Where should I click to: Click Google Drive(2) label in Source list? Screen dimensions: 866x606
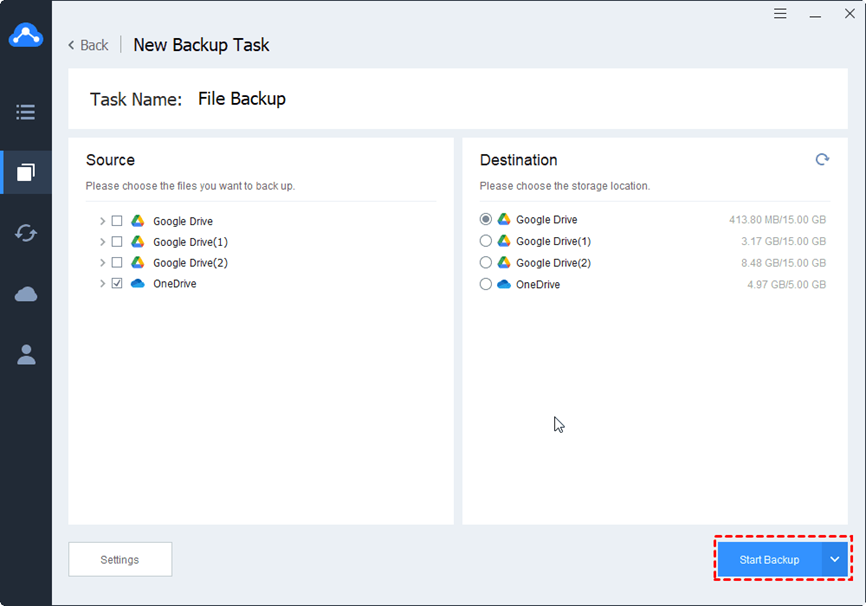point(191,263)
